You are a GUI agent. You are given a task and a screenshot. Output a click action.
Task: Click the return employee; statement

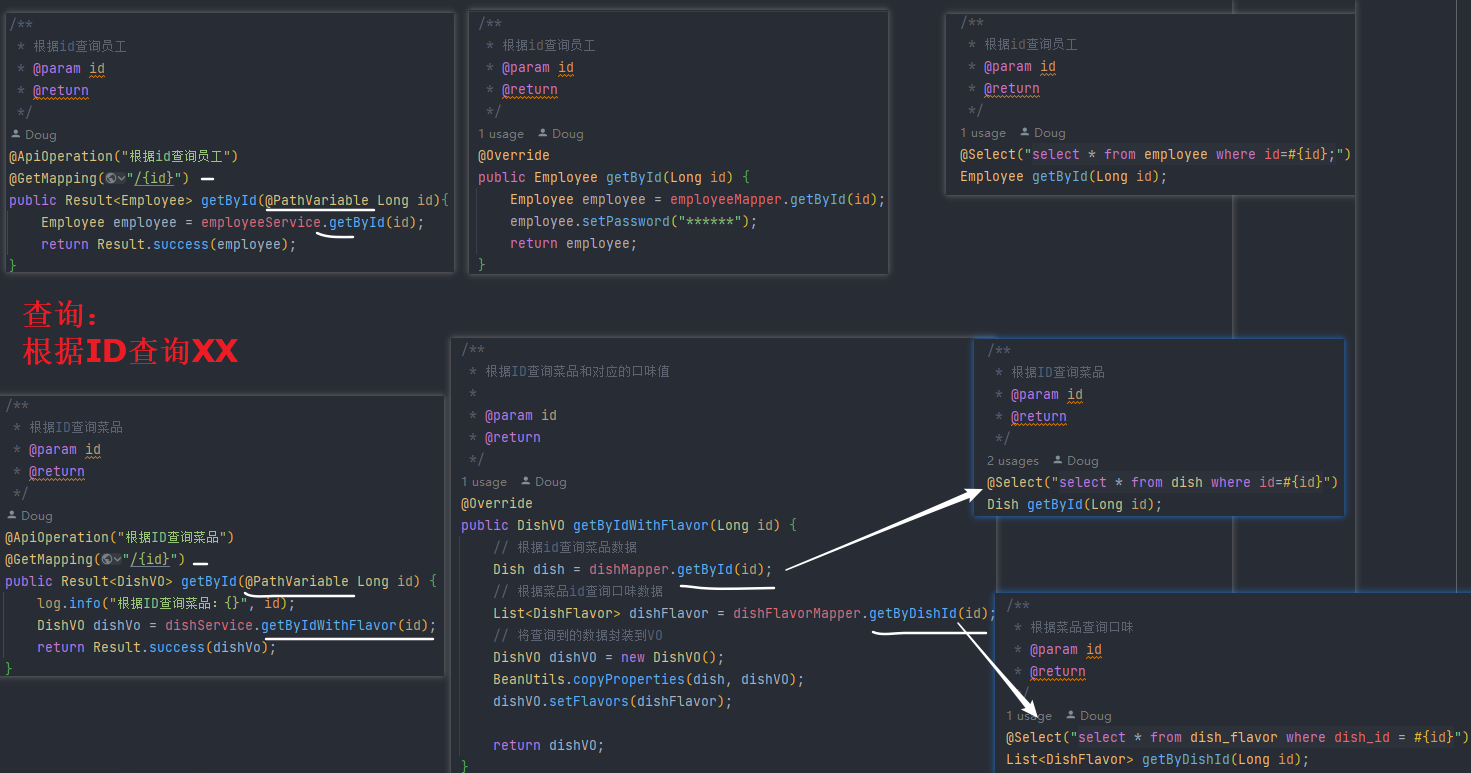coord(573,243)
